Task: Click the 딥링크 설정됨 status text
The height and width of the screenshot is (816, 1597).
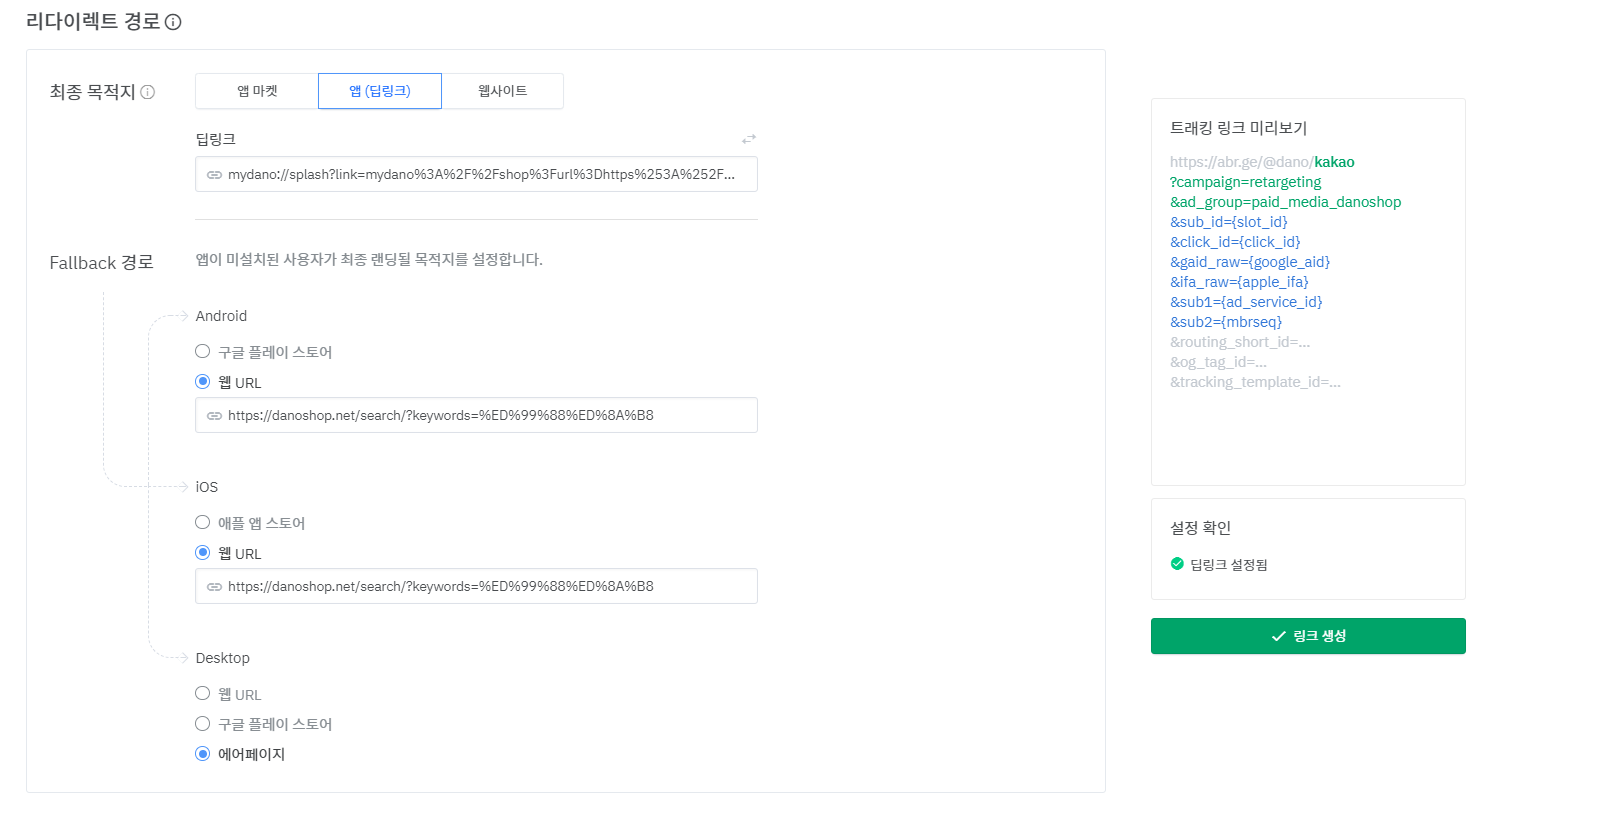Action: (x=1228, y=565)
